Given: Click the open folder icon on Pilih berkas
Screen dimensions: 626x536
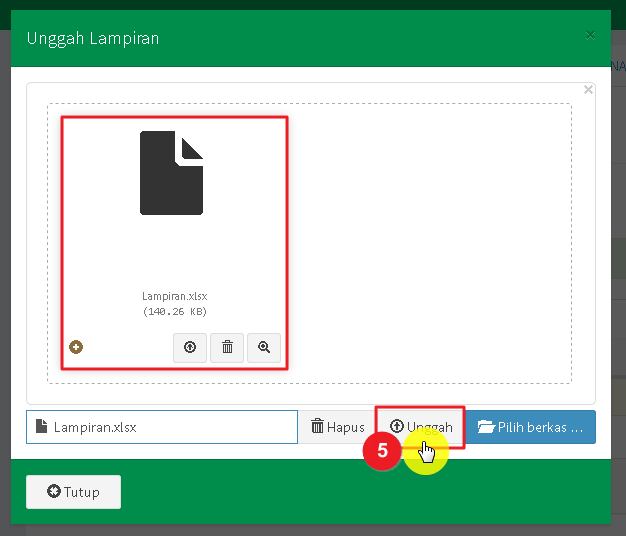Looking at the screenshot, I should pos(486,427).
